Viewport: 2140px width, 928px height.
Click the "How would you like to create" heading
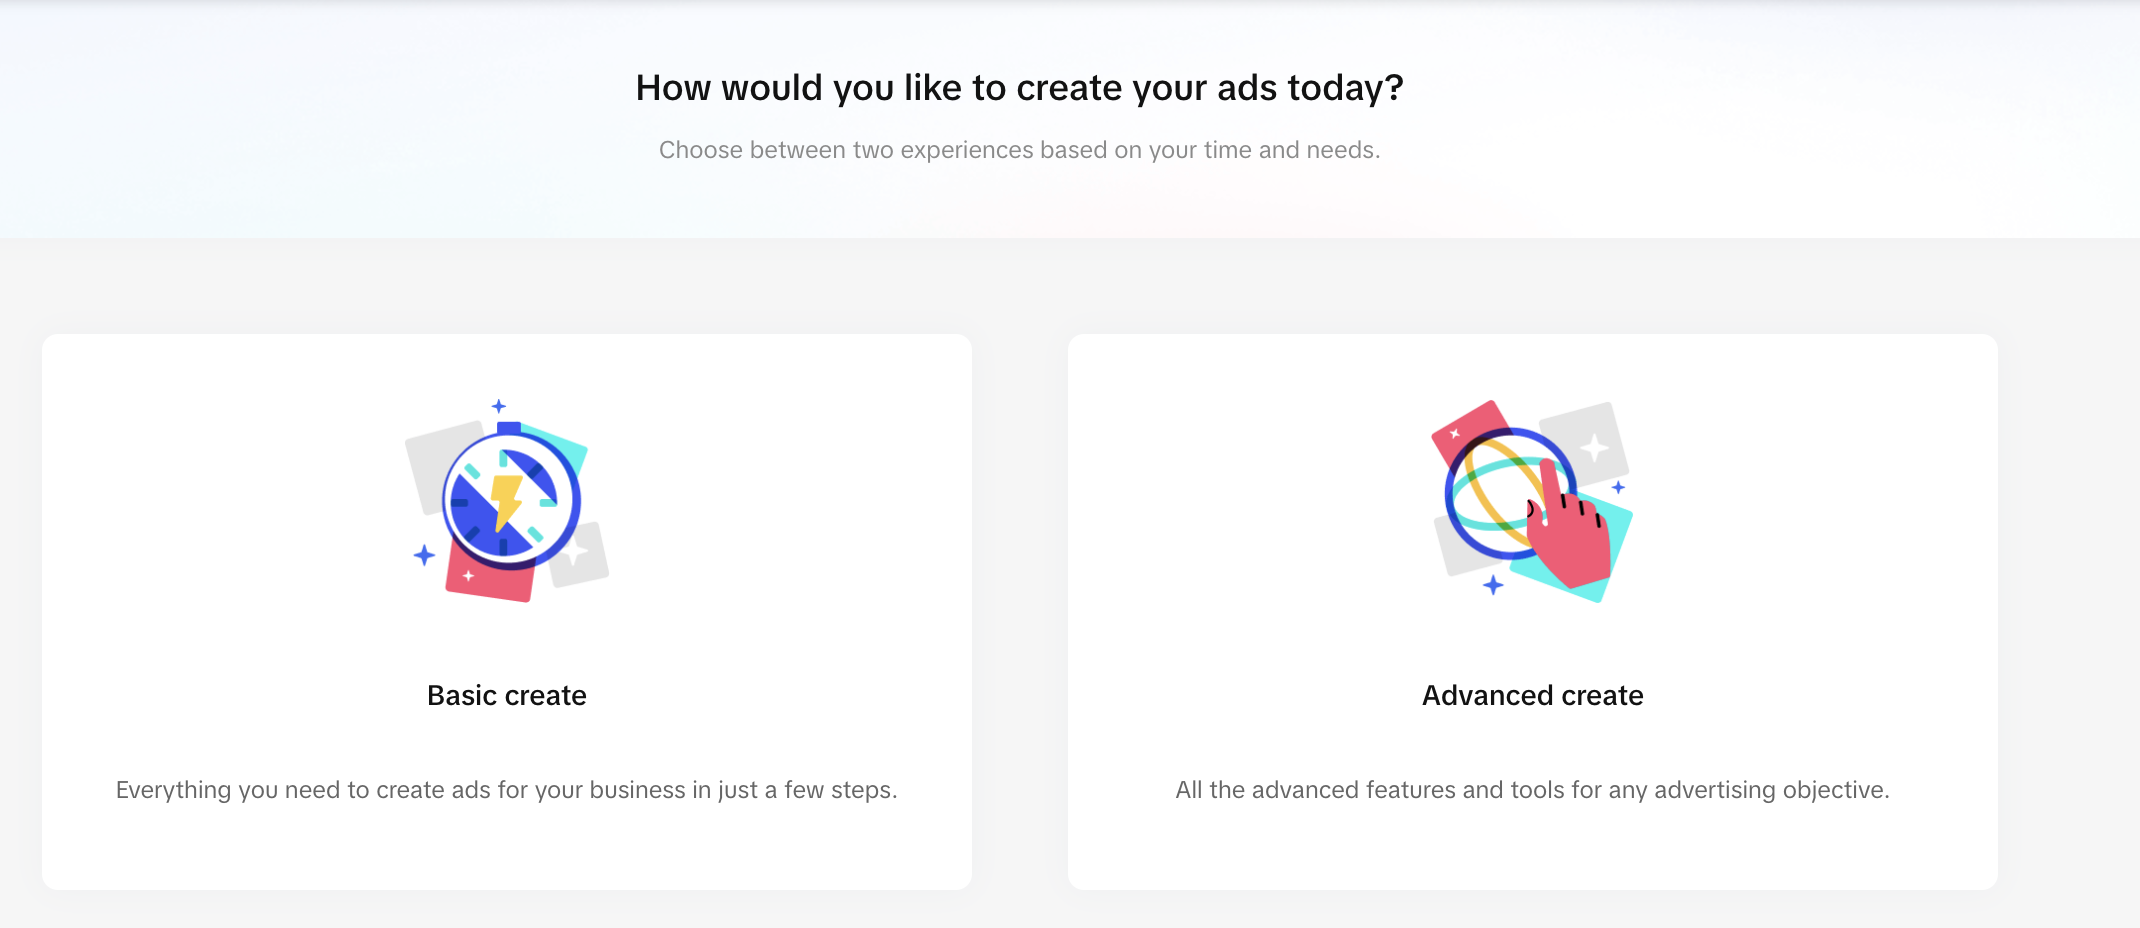point(1019,88)
